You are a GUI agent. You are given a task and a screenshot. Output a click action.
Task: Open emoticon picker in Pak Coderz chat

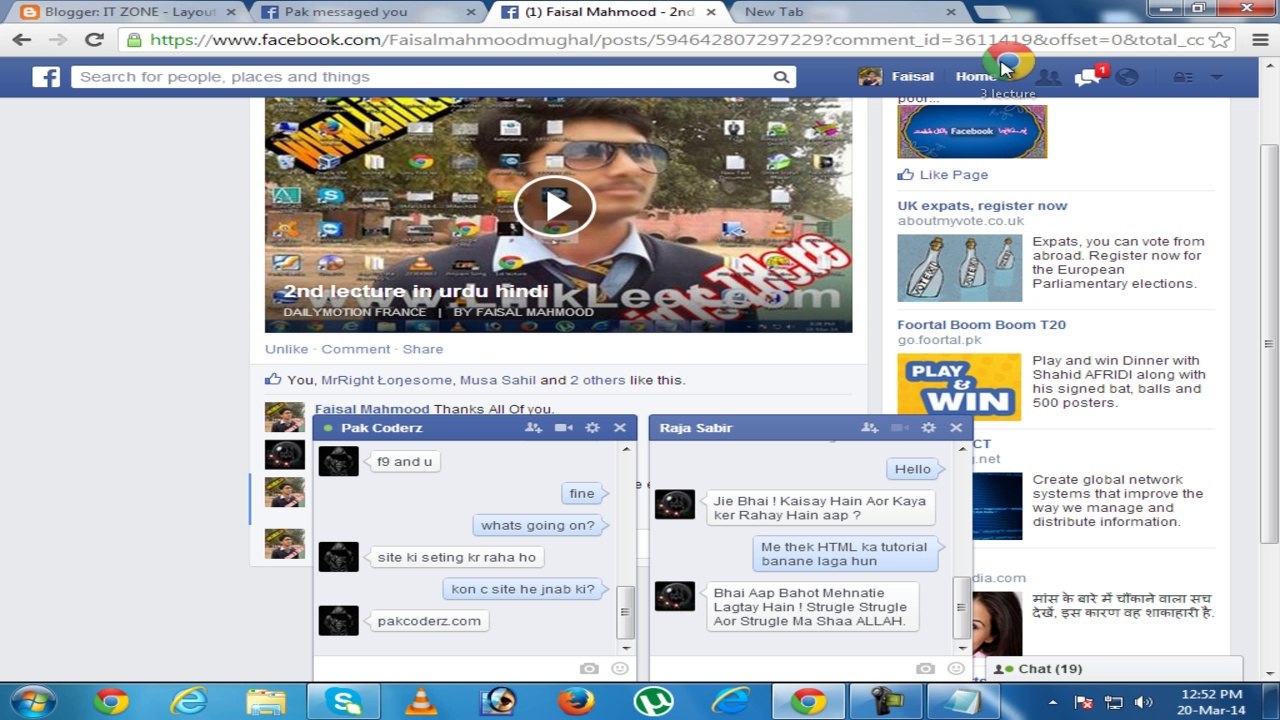(620, 668)
